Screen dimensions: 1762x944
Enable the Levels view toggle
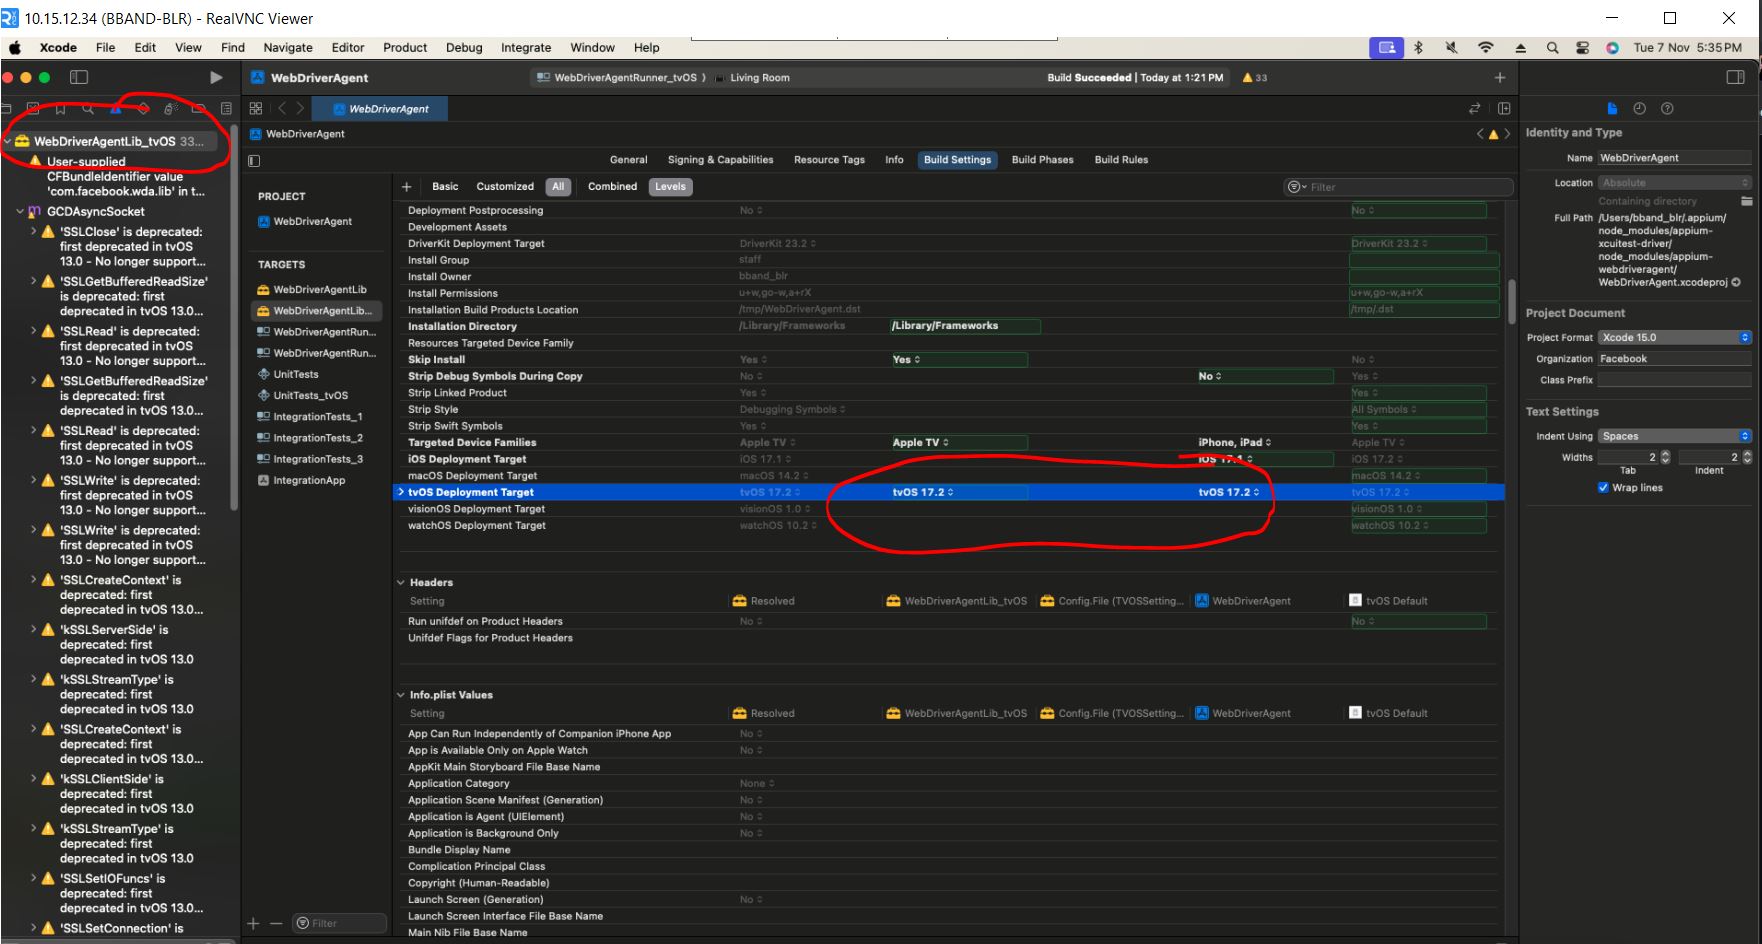click(x=670, y=187)
